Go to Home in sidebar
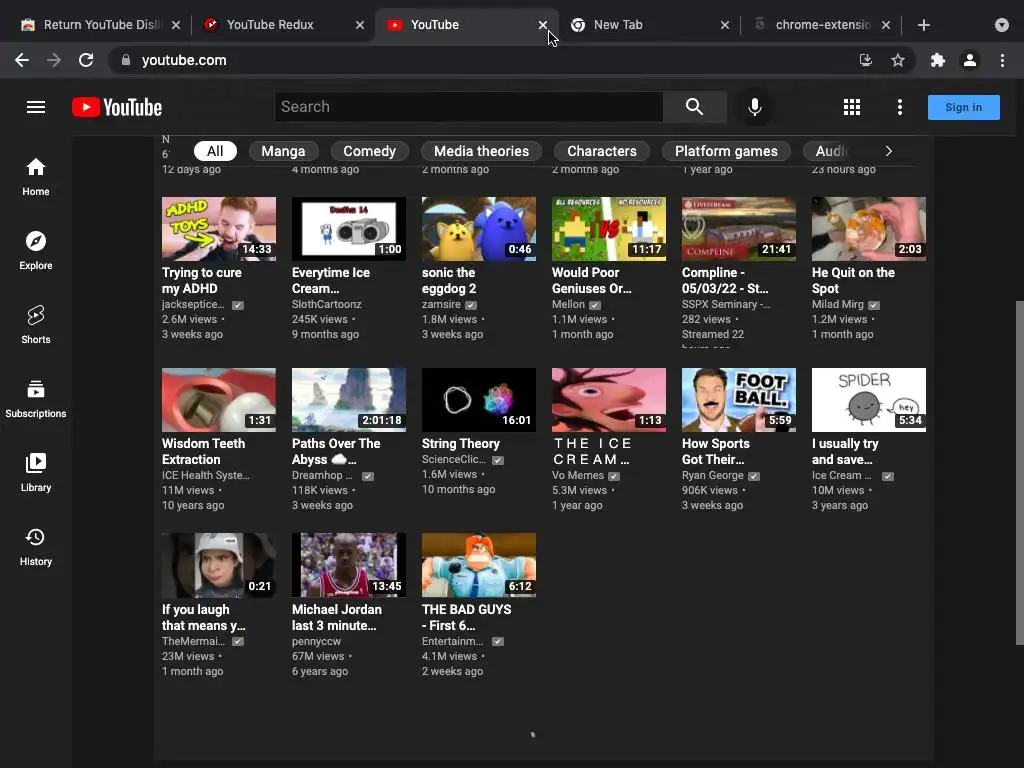 [x=36, y=177]
